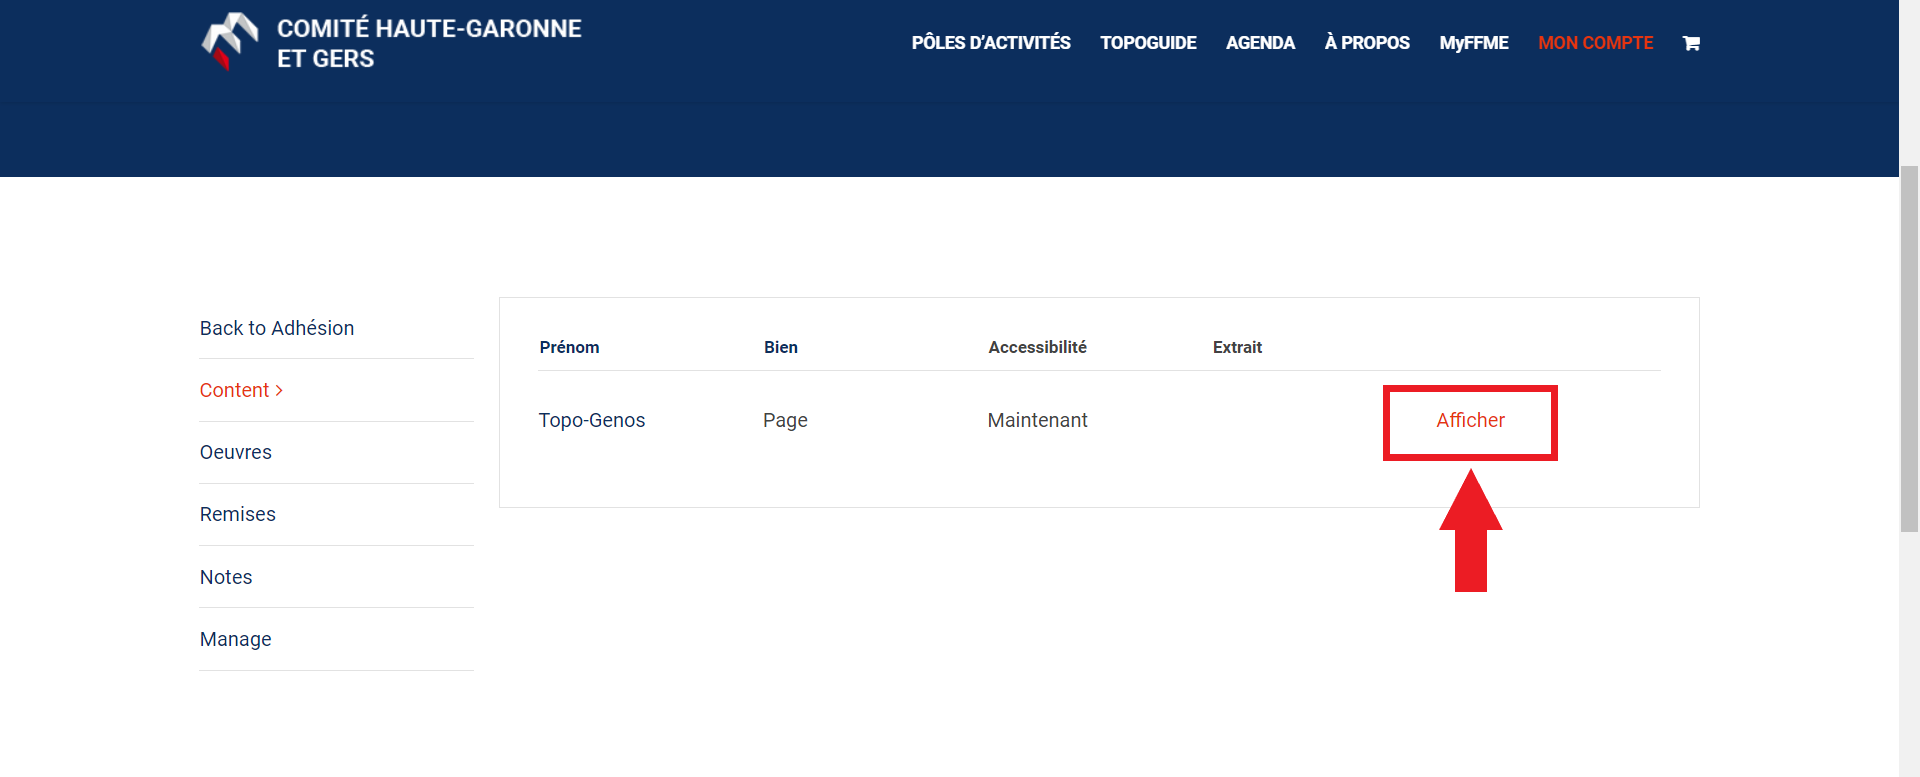Click the Comité Haute-Garonne et Gers site title
This screenshot has width=1920, height=777.
coord(429,43)
